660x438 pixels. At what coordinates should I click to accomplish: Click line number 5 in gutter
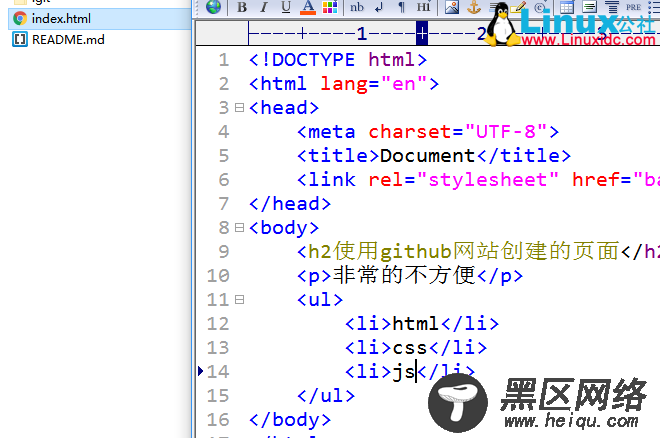click(224, 156)
